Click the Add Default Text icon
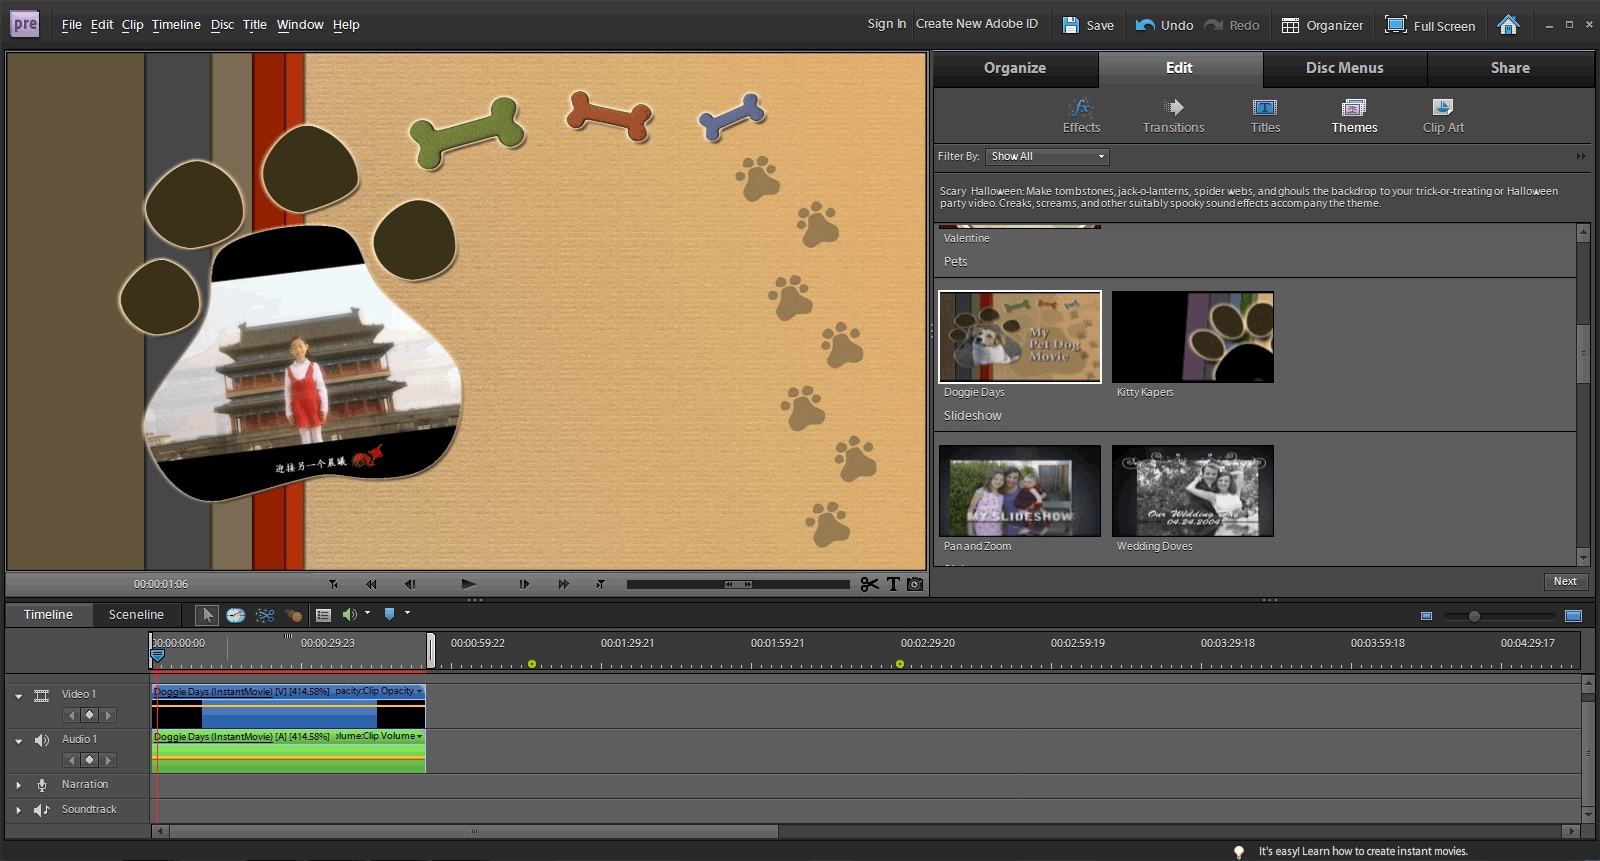This screenshot has height=861, width=1600. click(894, 584)
